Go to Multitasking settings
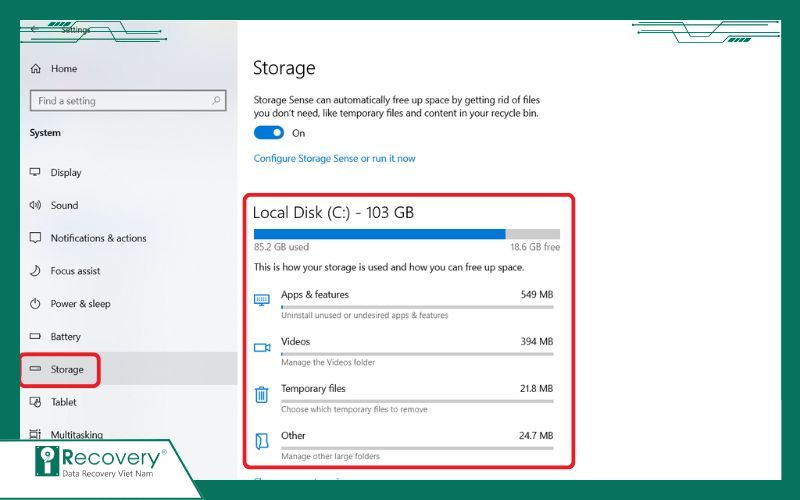800x500 pixels. tap(78, 435)
